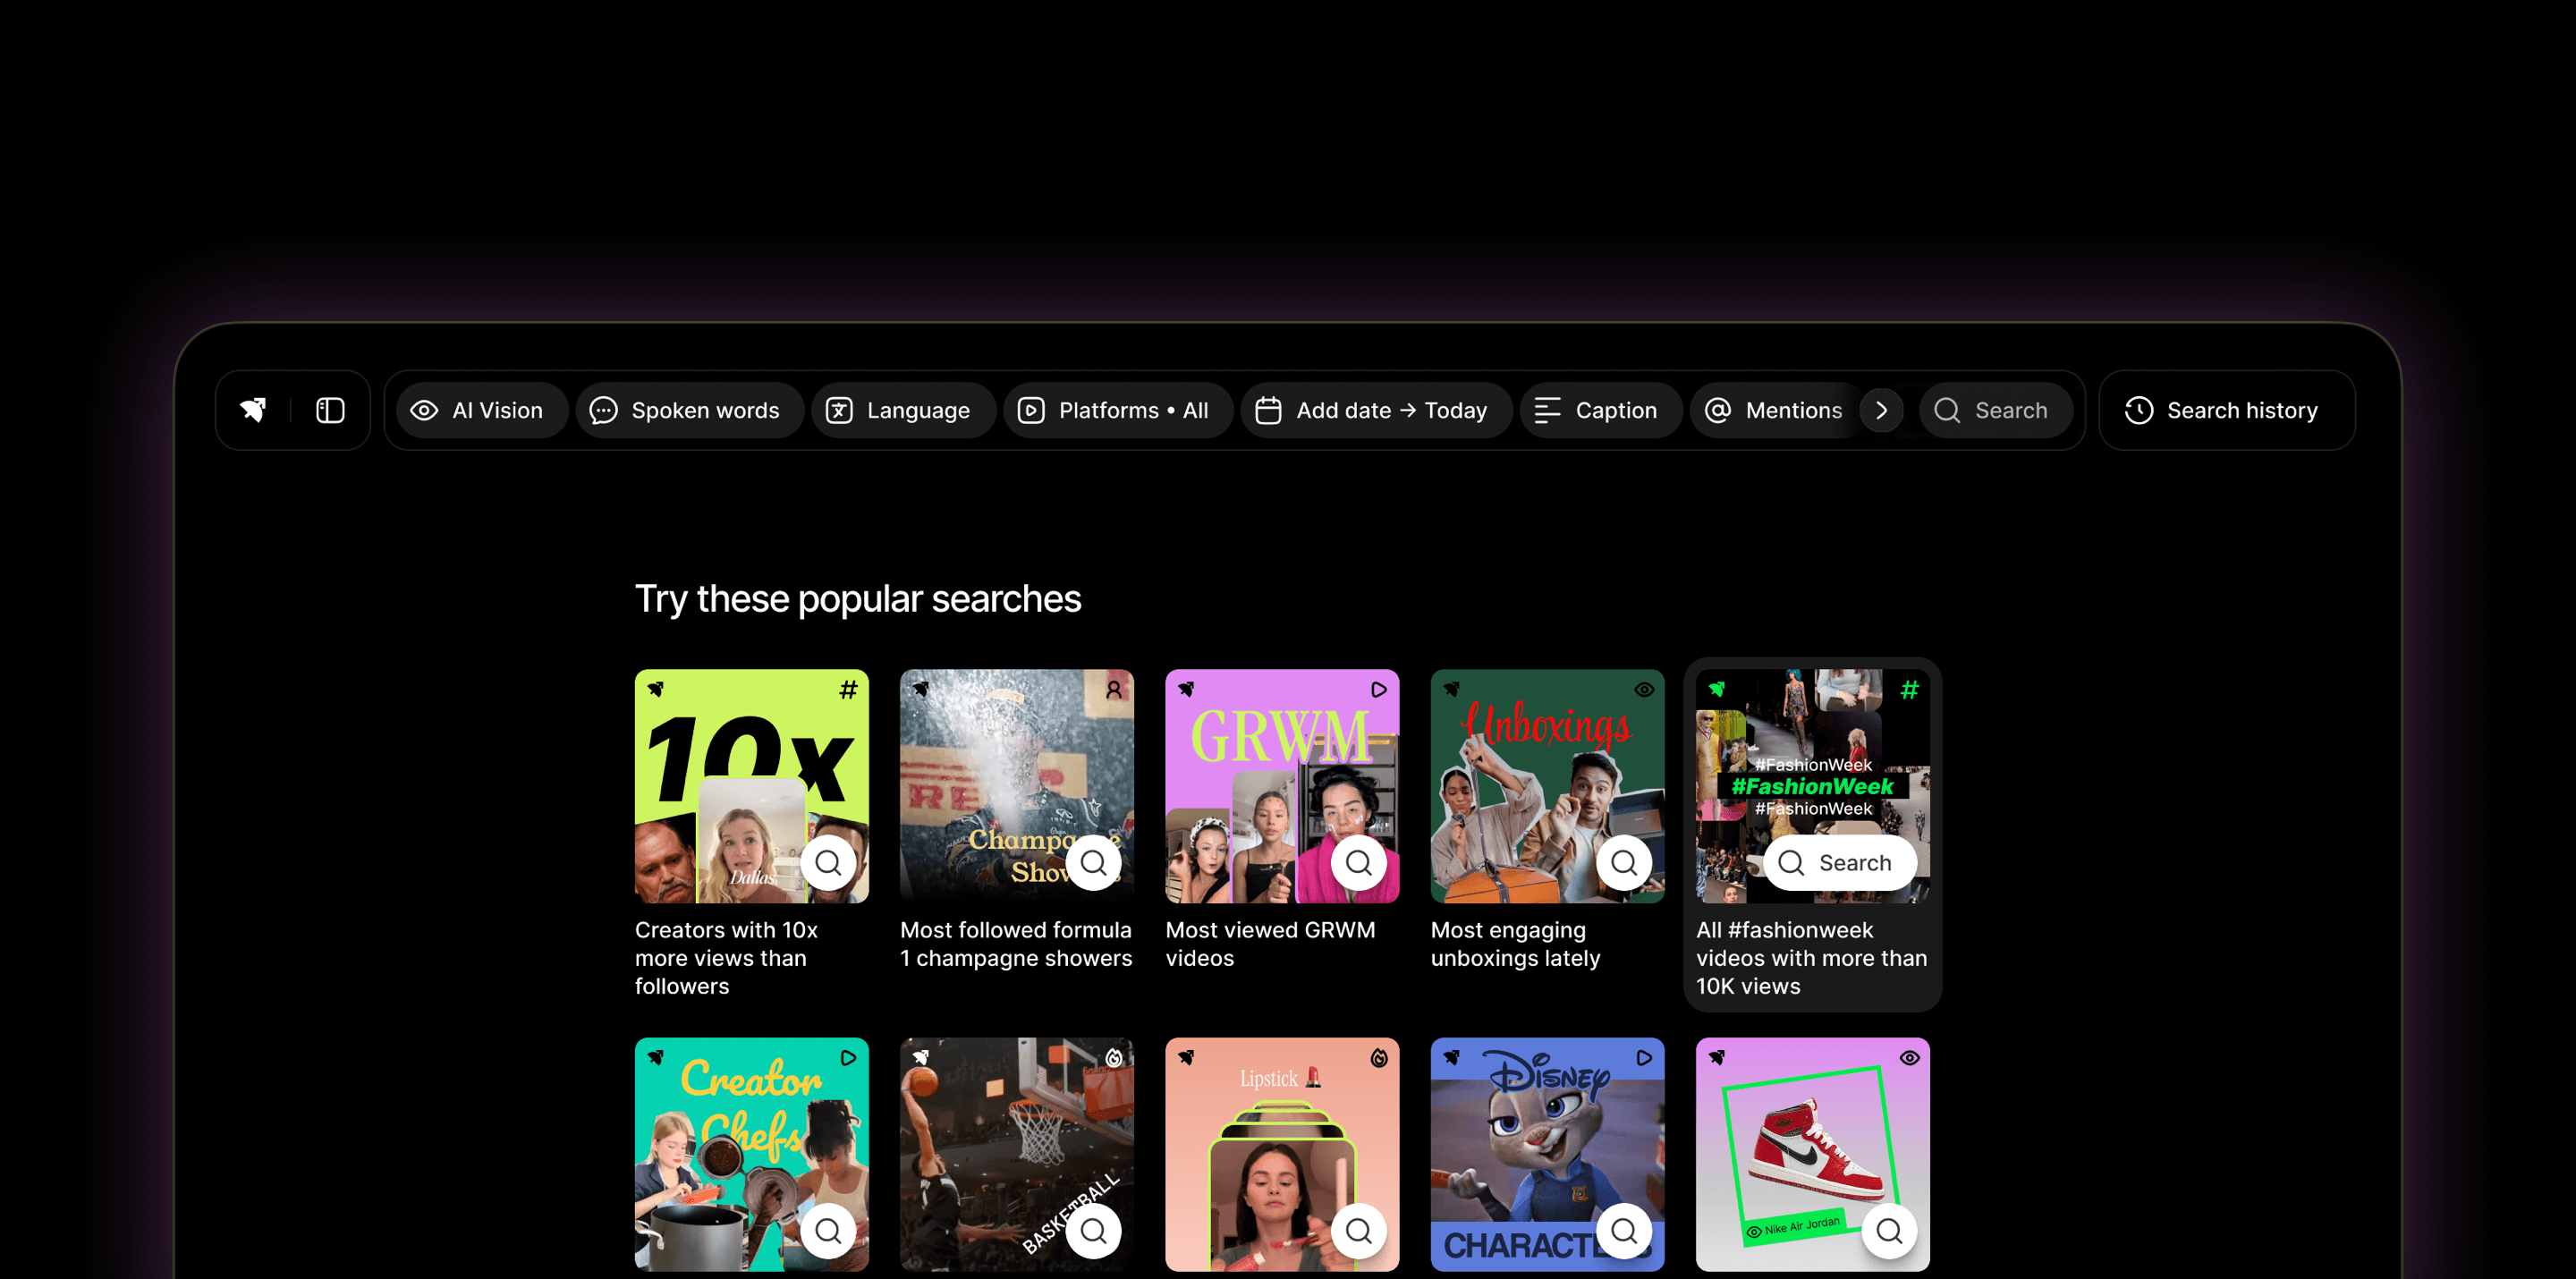This screenshot has width=2576, height=1279.
Task: Click the person icon on Champagne card
Action: [1113, 689]
